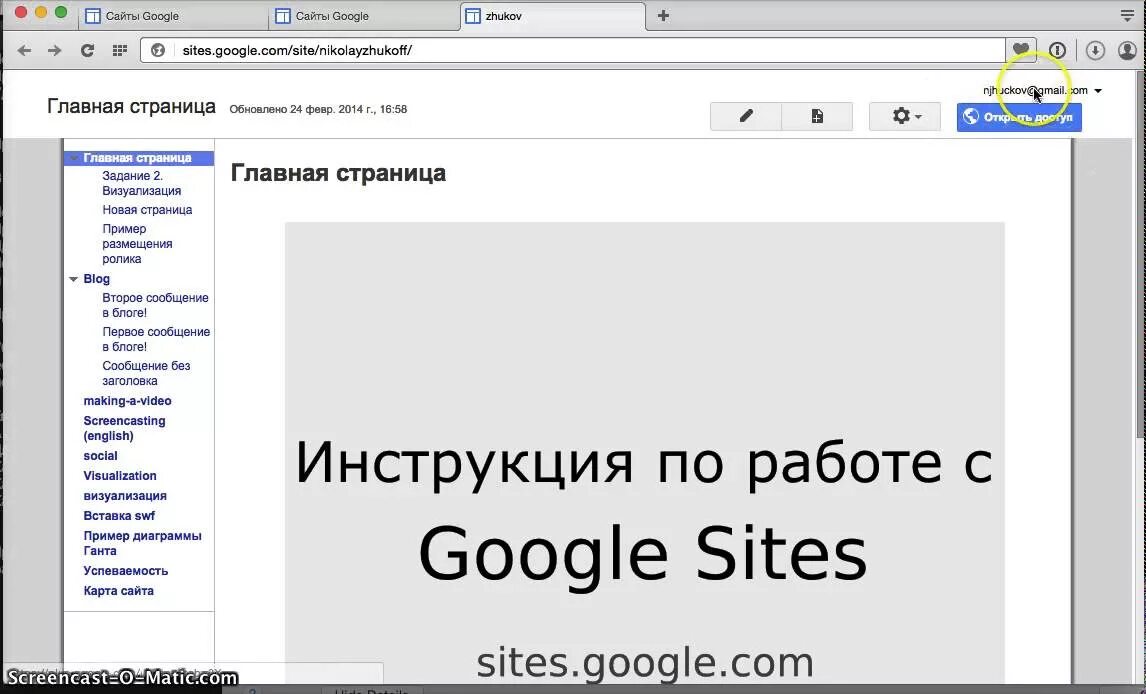Click the Обновлено 24 февр. 2014 timestamp text

[x=318, y=110]
